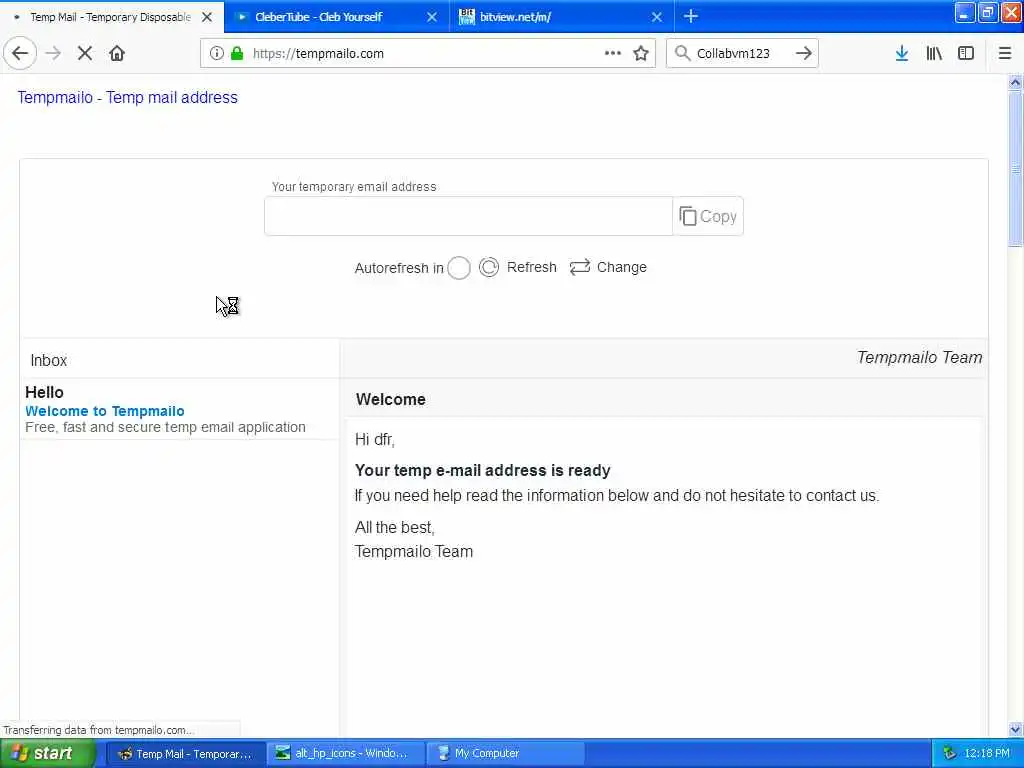Click the 12:18 PM clock
This screenshot has width=1024, height=768.
[x=987, y=754]
